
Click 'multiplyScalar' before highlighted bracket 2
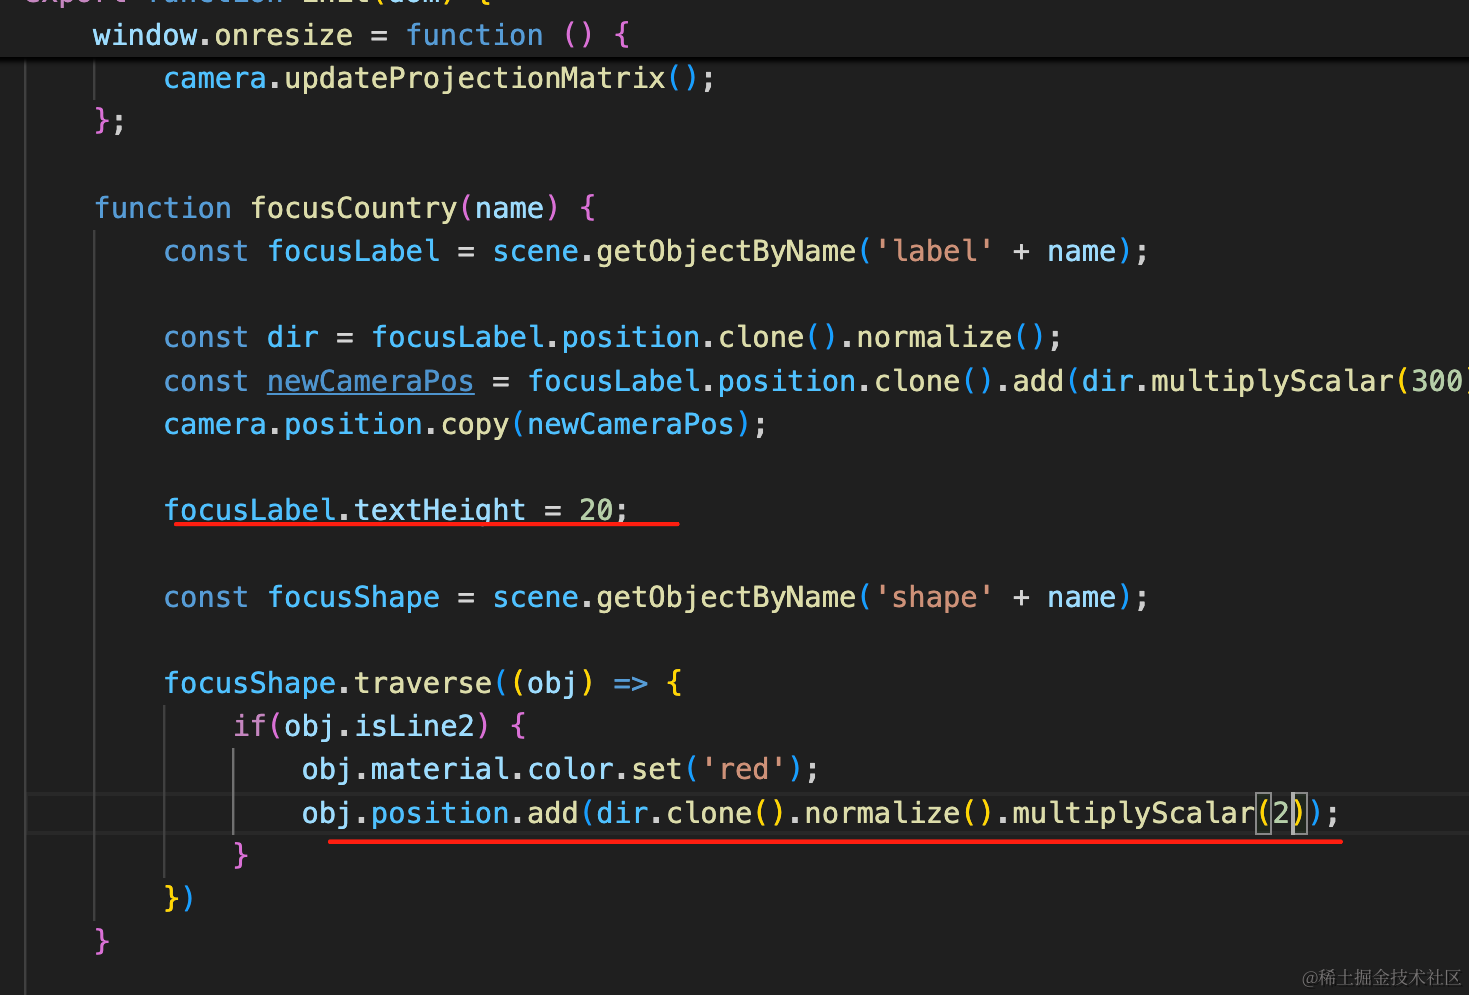(1133, 813)
